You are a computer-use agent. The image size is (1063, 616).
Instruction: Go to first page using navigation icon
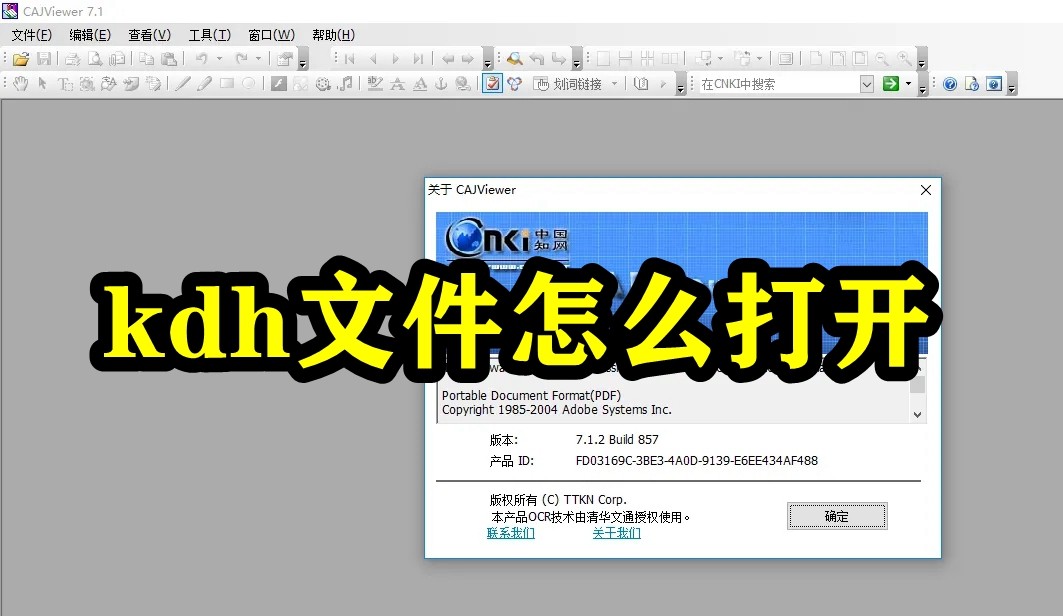tap(350, 59)
